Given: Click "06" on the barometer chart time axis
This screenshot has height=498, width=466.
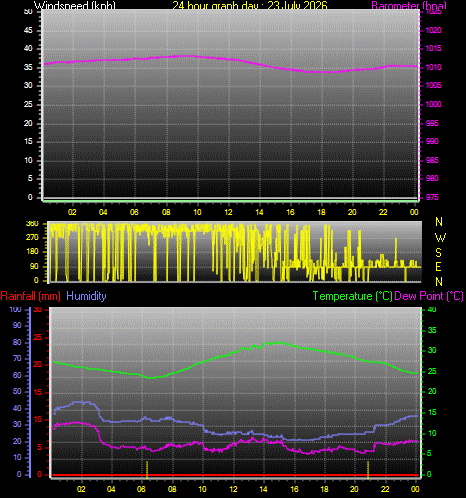Looking at the screenshot, I should tap(134, 212).
